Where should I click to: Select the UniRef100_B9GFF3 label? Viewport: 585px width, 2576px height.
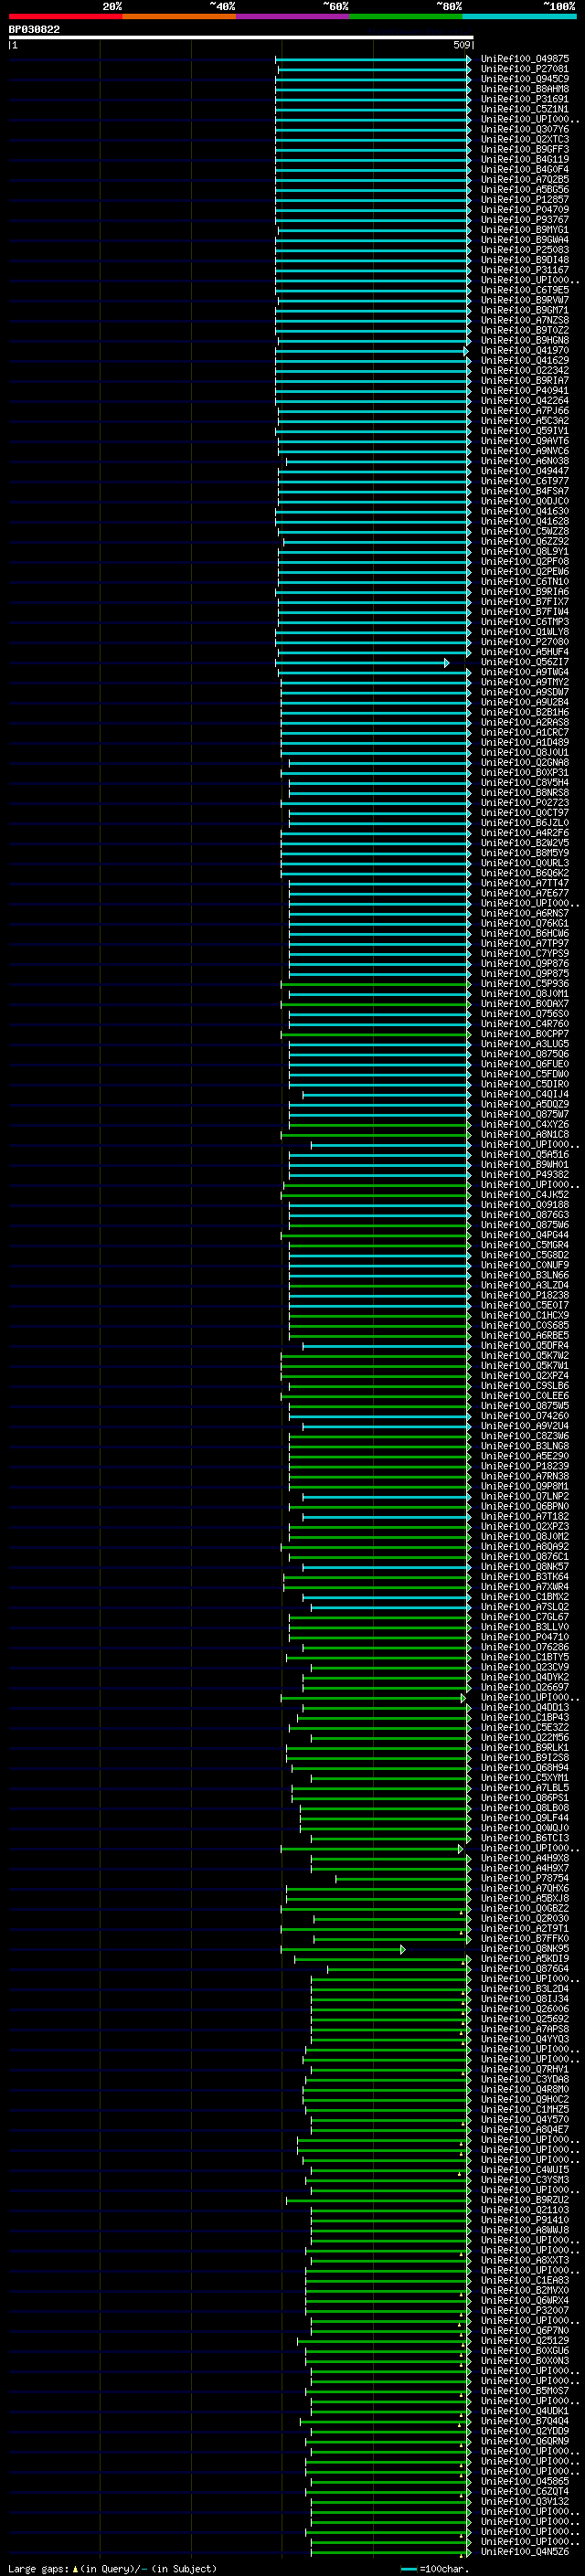click(x=525, y=149)
